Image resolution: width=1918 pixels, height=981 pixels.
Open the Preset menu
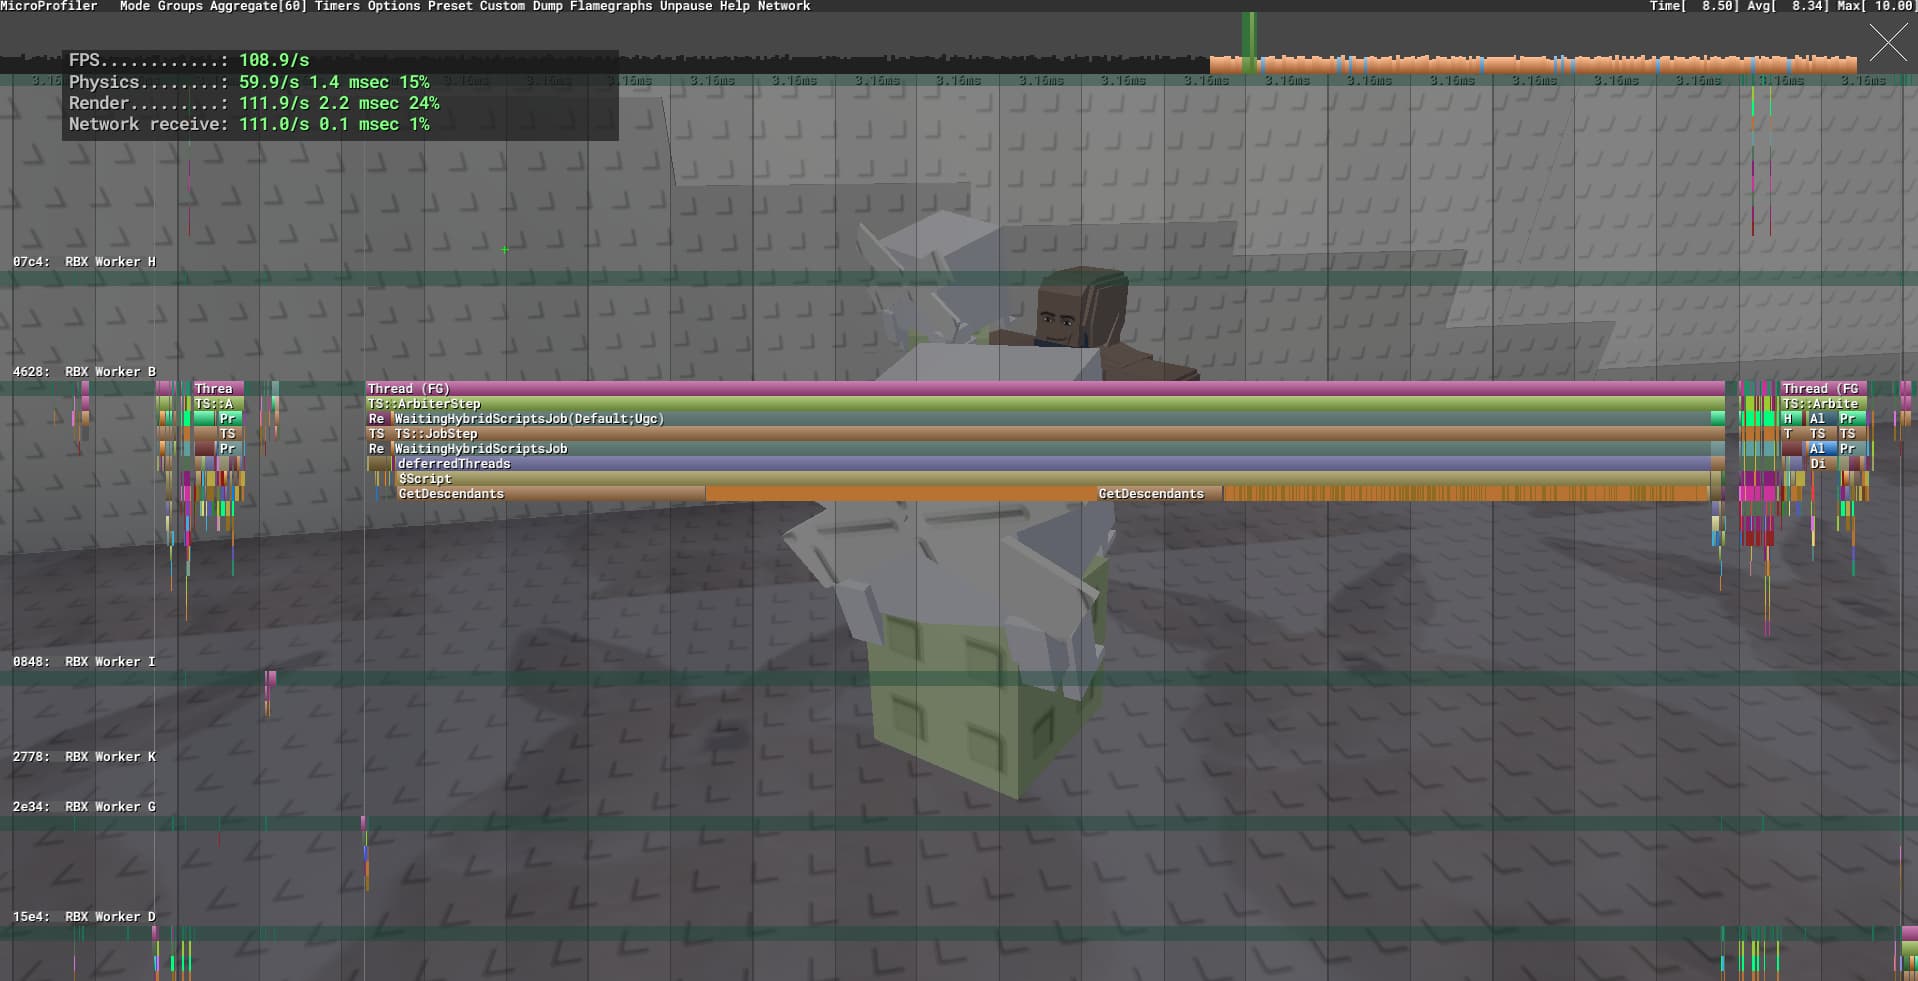point(450,6)
